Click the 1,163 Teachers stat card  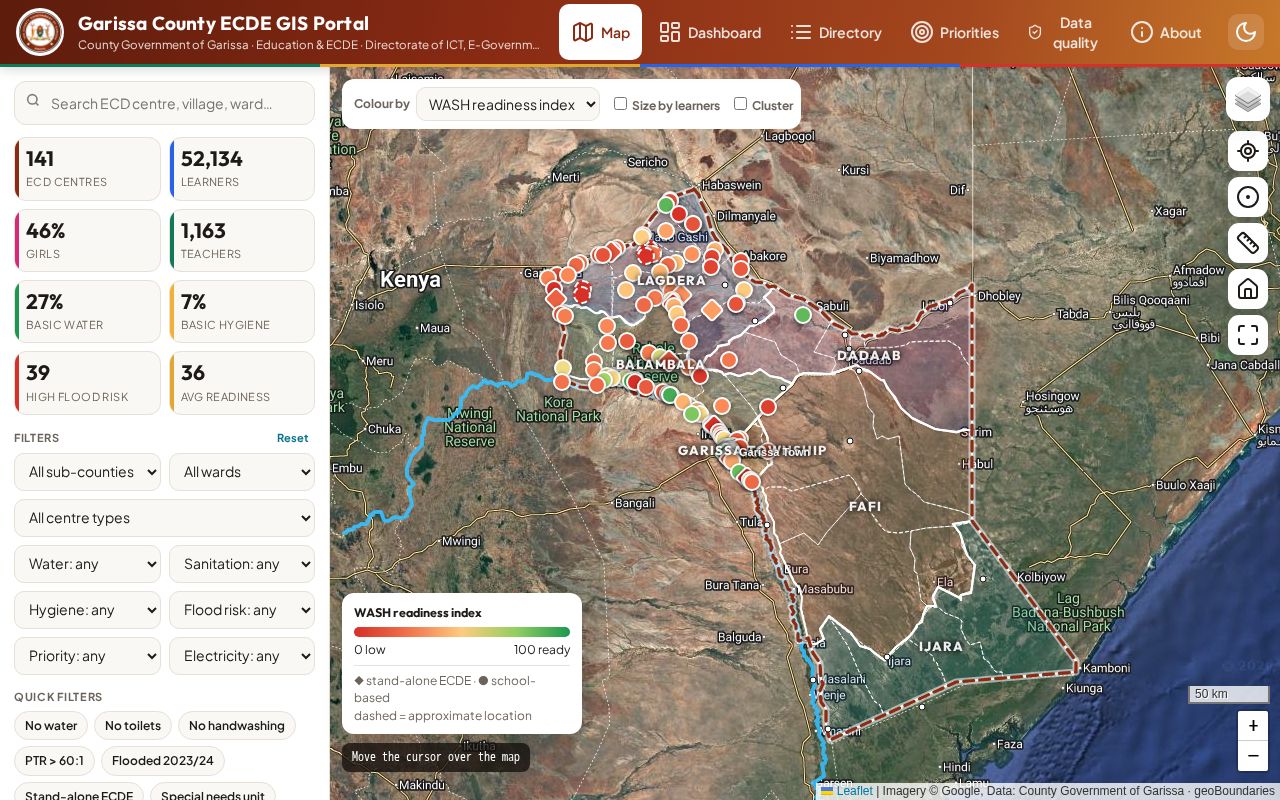(x=242, y=240)
